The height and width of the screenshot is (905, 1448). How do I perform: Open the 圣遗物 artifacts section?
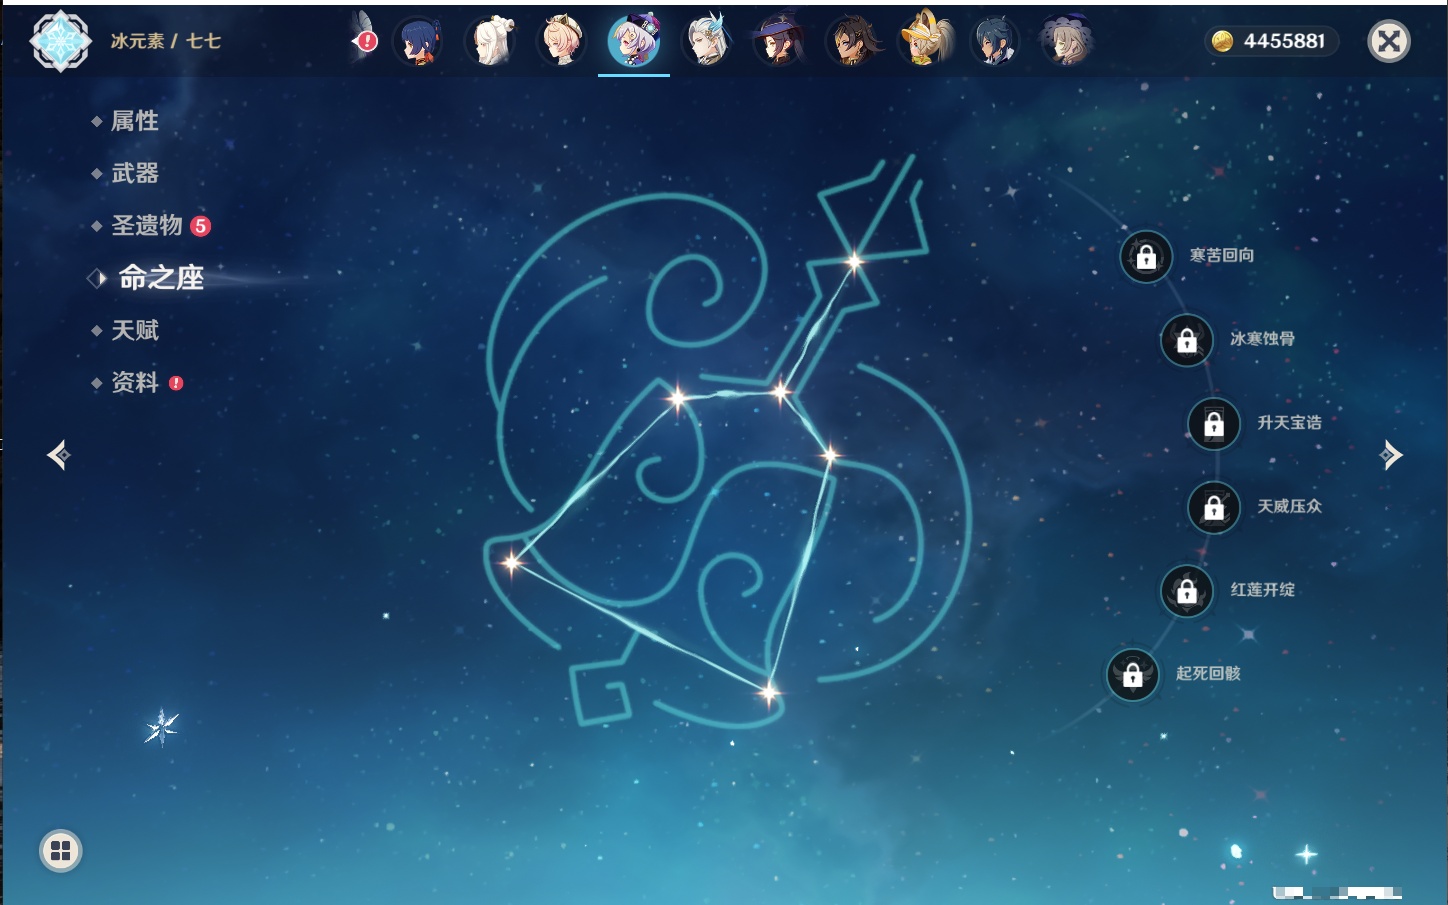[147, 226]
